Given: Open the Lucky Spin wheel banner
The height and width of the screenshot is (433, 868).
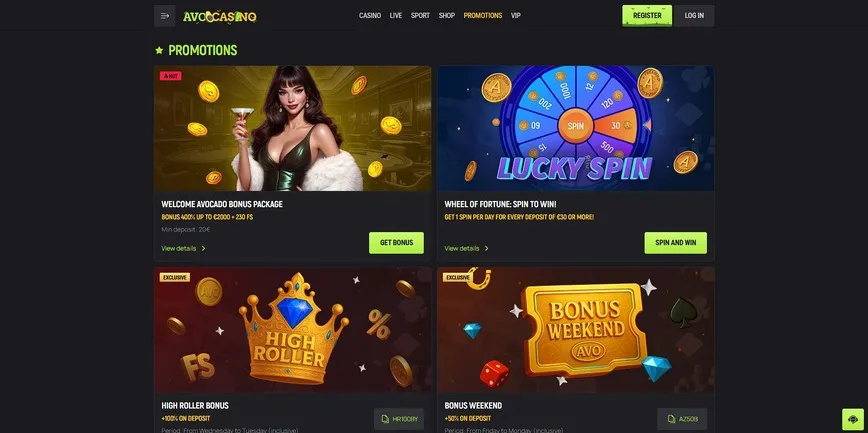Looking at the screenshot, I should click(x=576, y=128).
